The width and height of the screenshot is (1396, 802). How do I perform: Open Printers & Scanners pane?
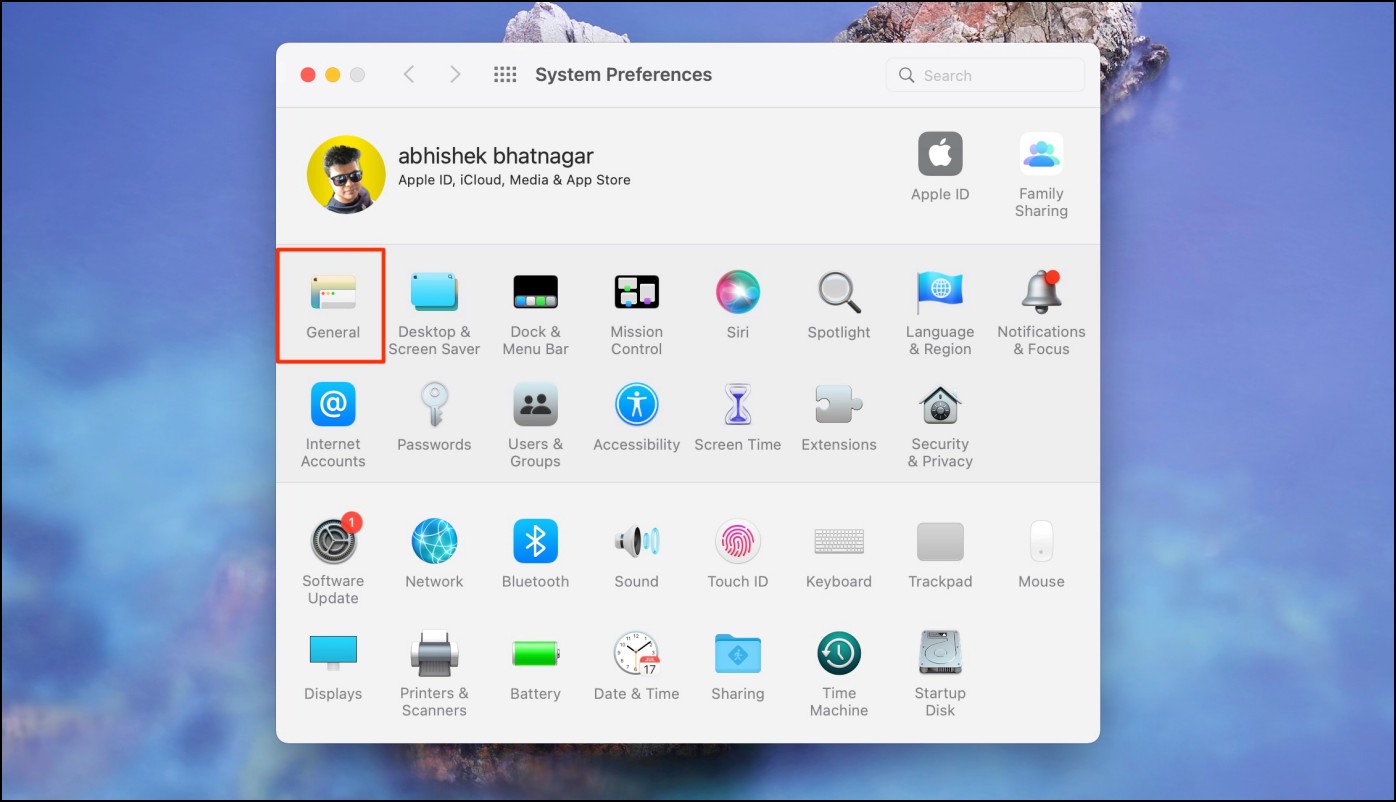tap(434, 673)
